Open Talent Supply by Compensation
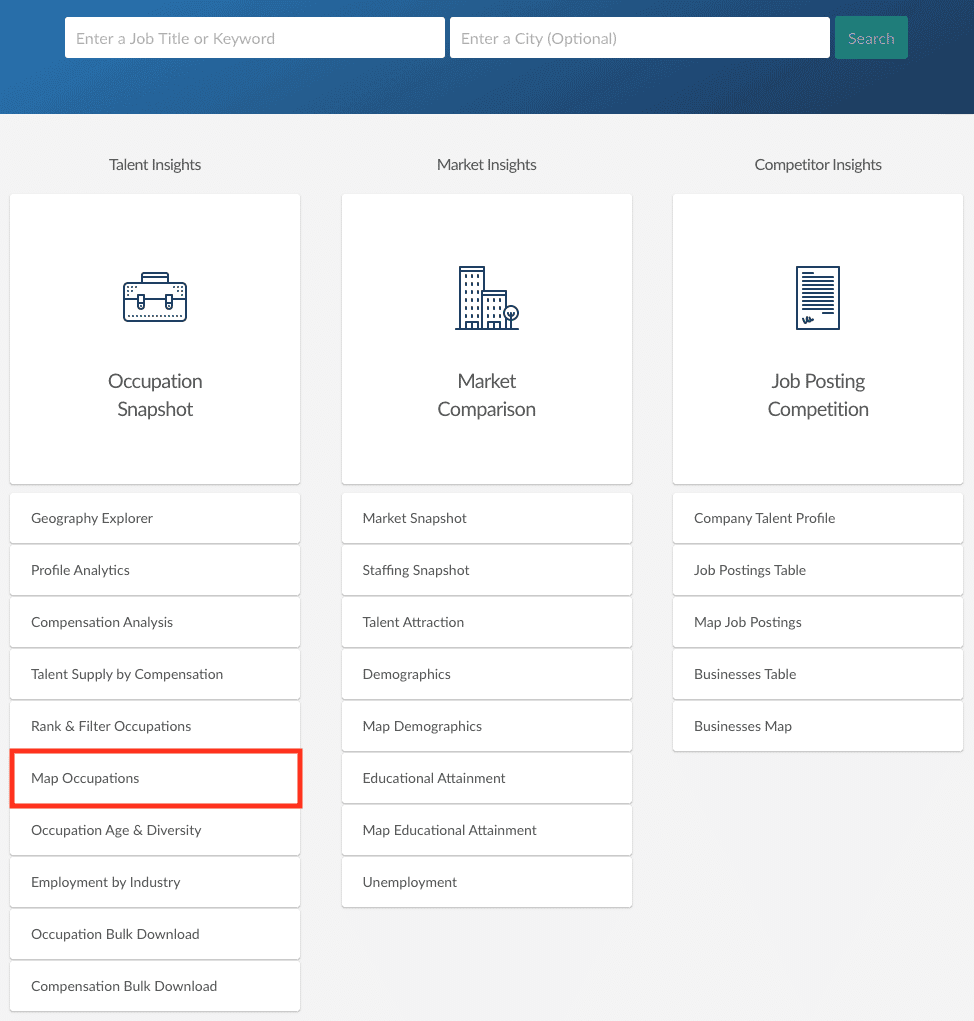Image resolution: width=974 pixels, height=1021 pixels. tap(155, 674)
